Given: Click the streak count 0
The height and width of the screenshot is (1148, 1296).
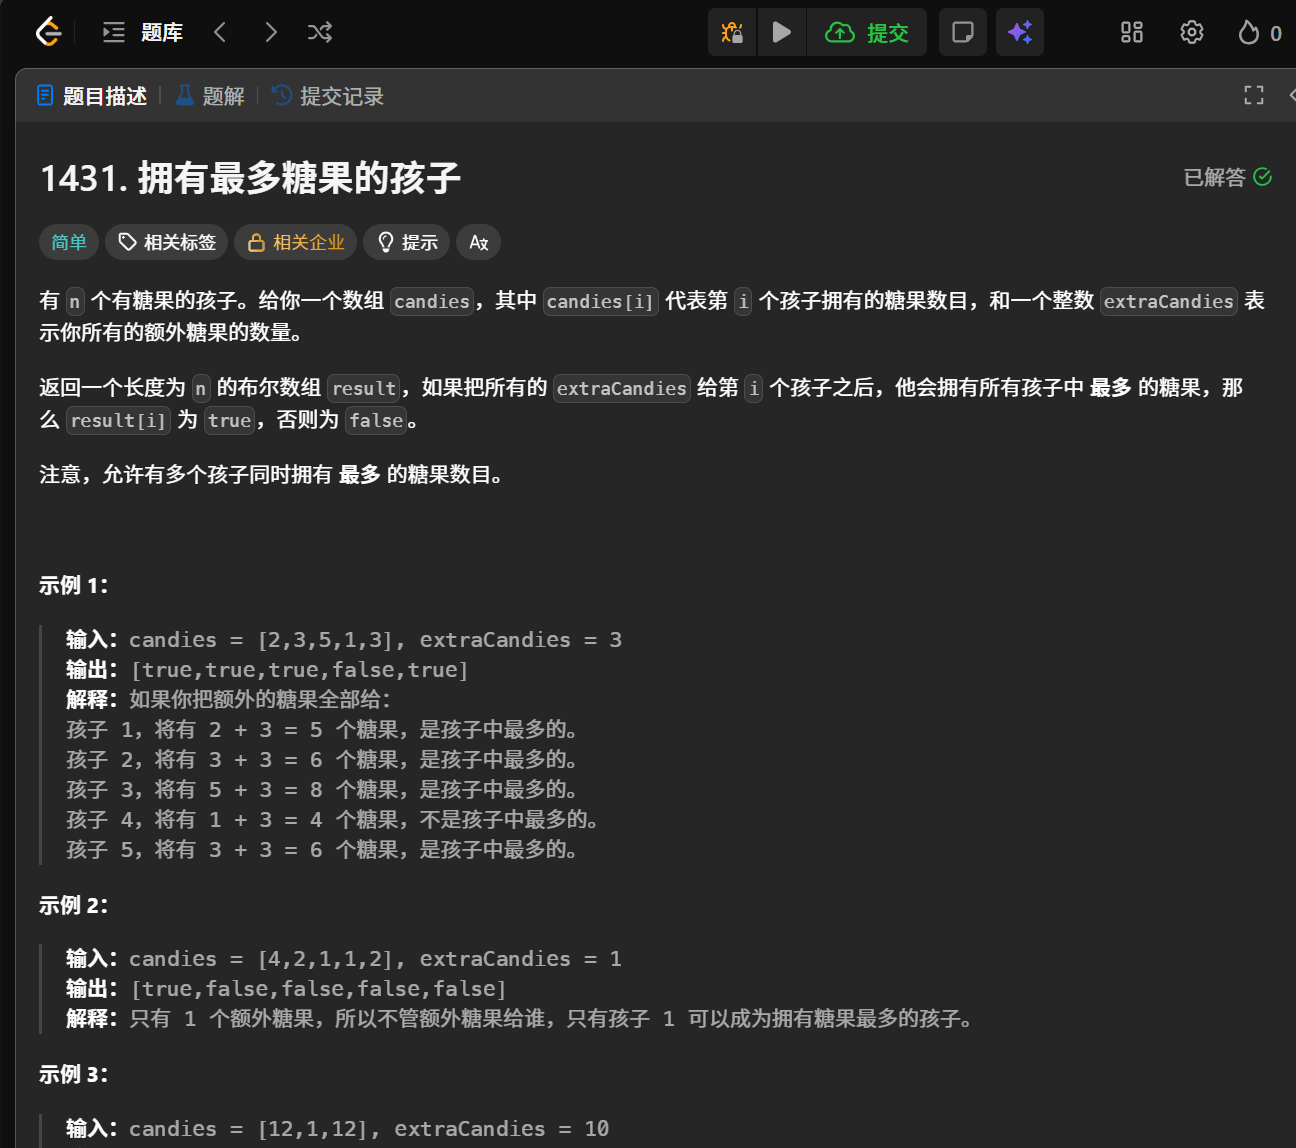Looking at the screenshot, I should click(x=1275, y=33).
